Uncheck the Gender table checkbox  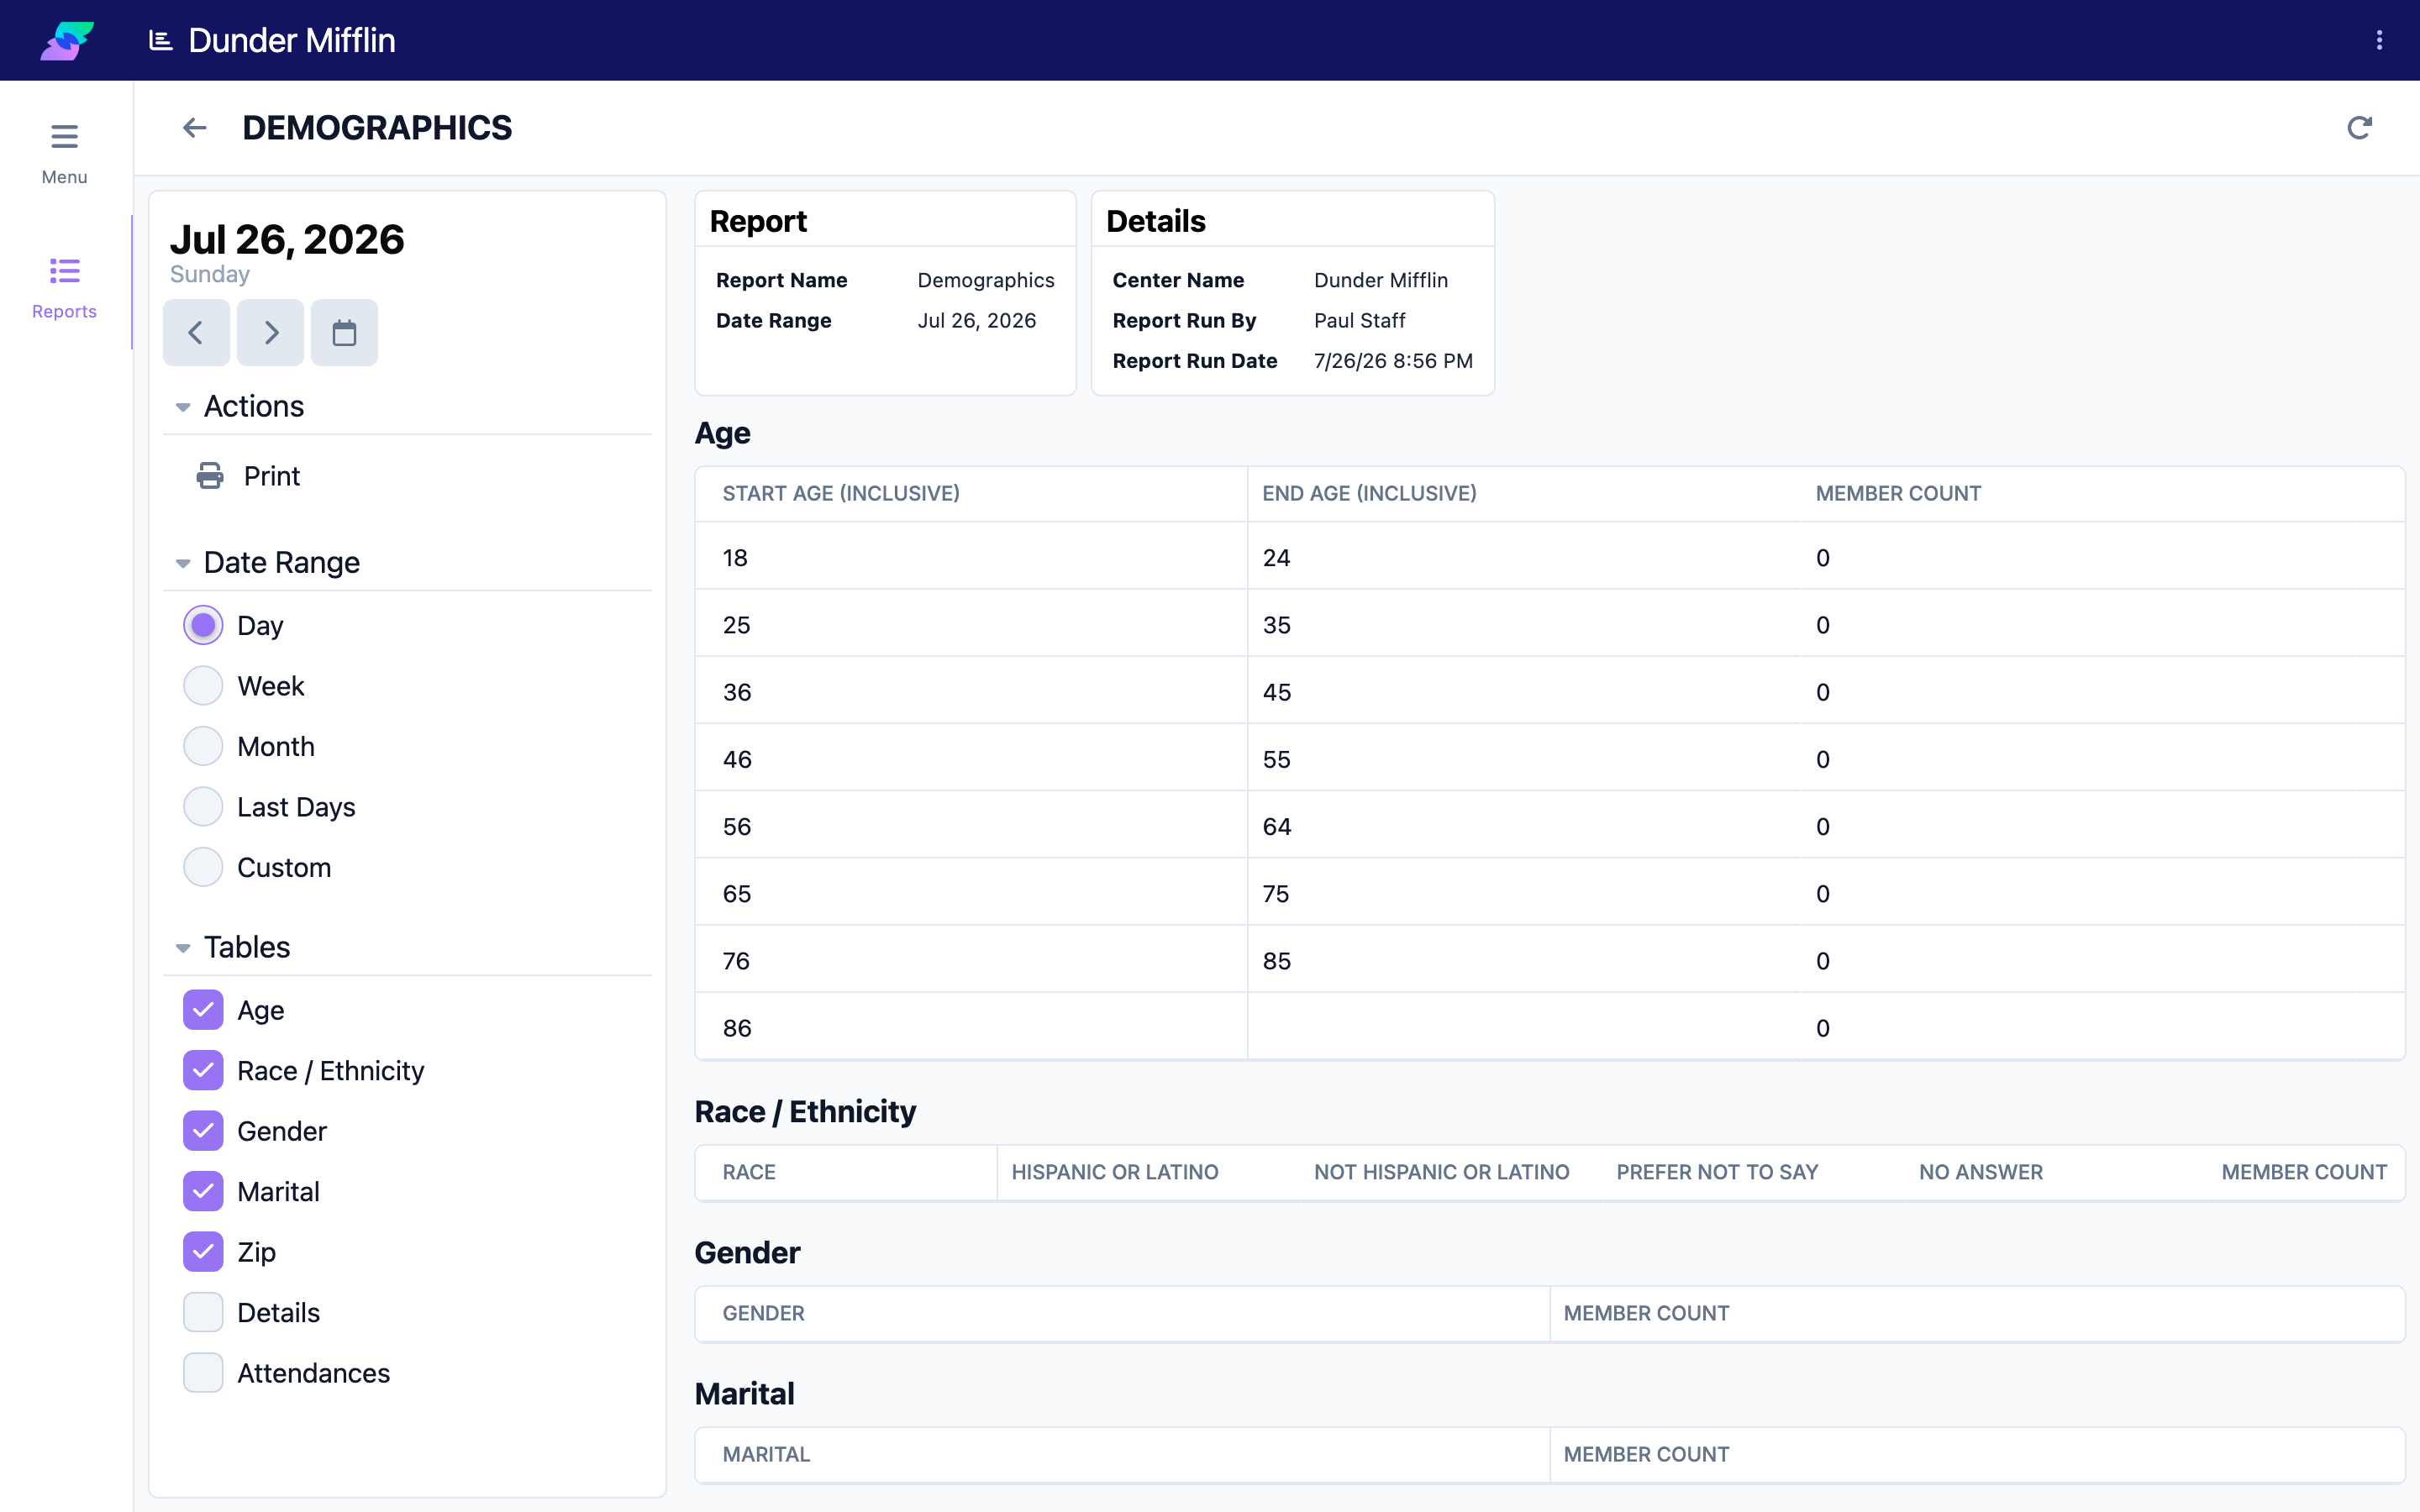pos(203,1131)
